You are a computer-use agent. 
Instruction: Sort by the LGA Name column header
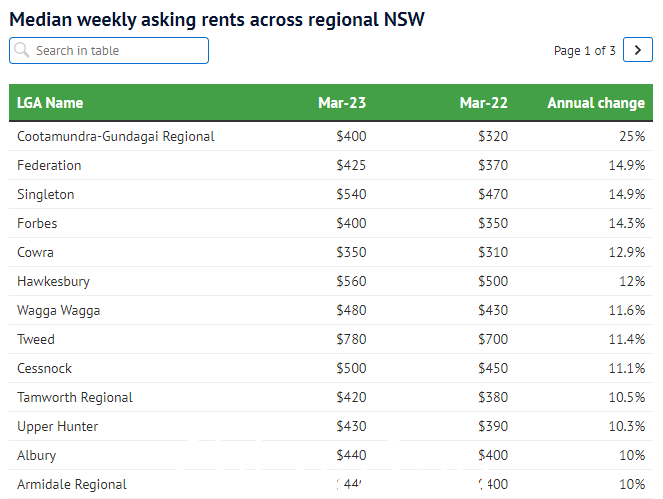pos(50,103)
